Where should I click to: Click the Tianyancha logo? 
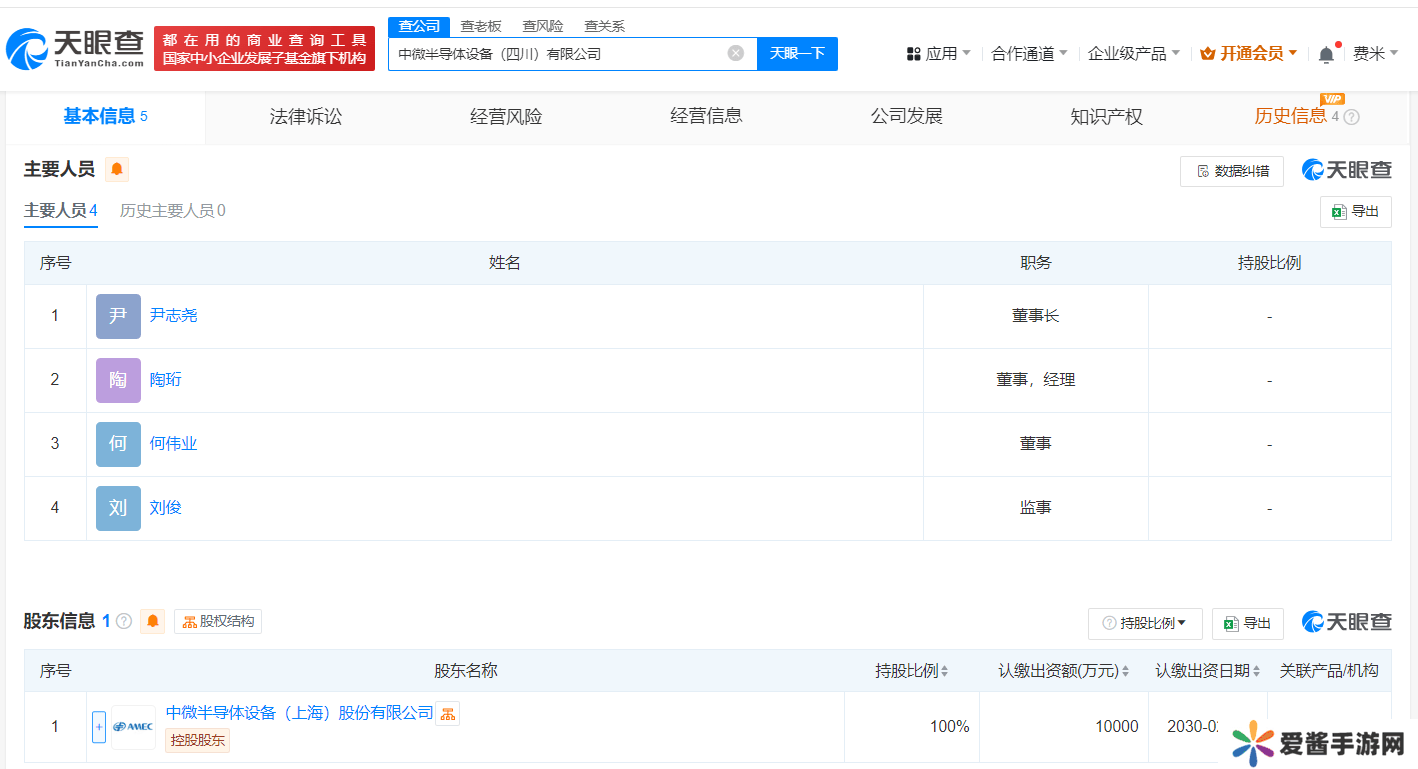[76, 48]
